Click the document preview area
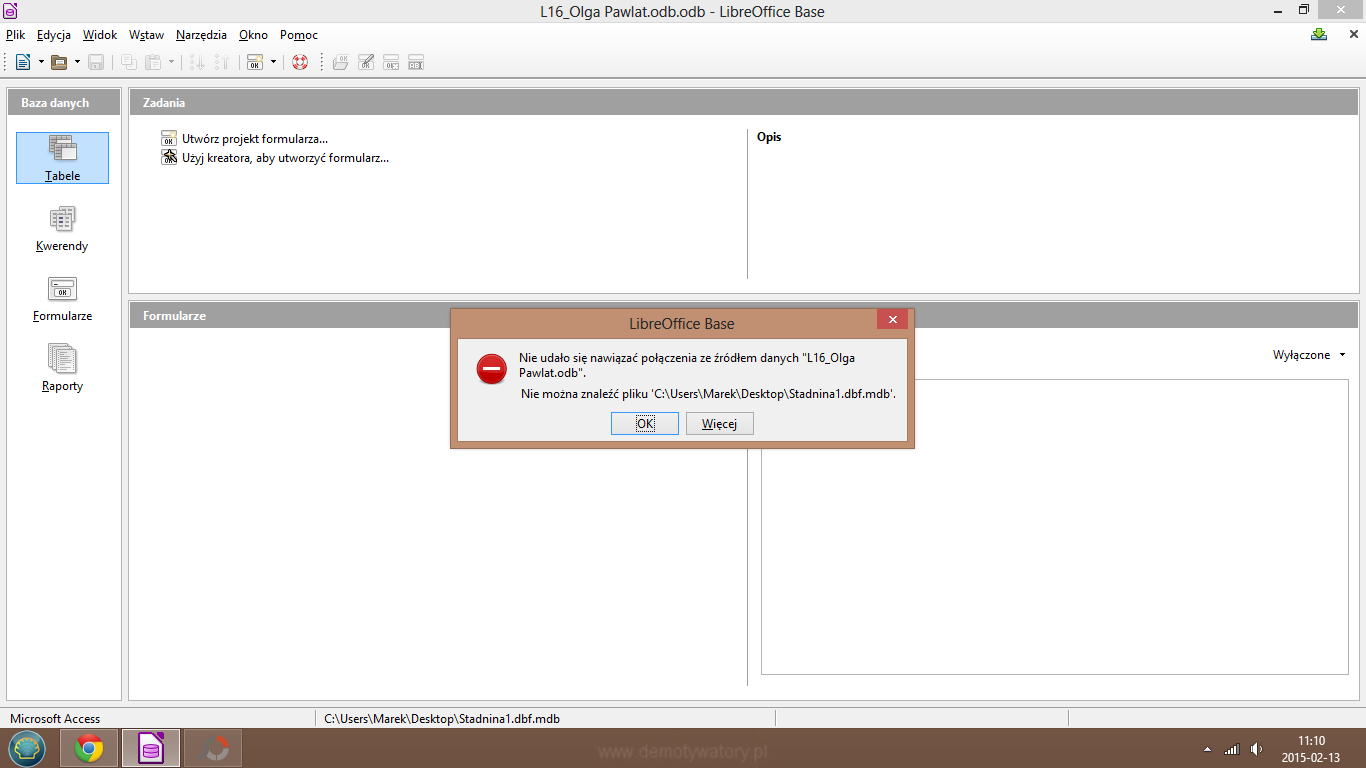The image size is (1366, 768). [x=1055, y=528]
